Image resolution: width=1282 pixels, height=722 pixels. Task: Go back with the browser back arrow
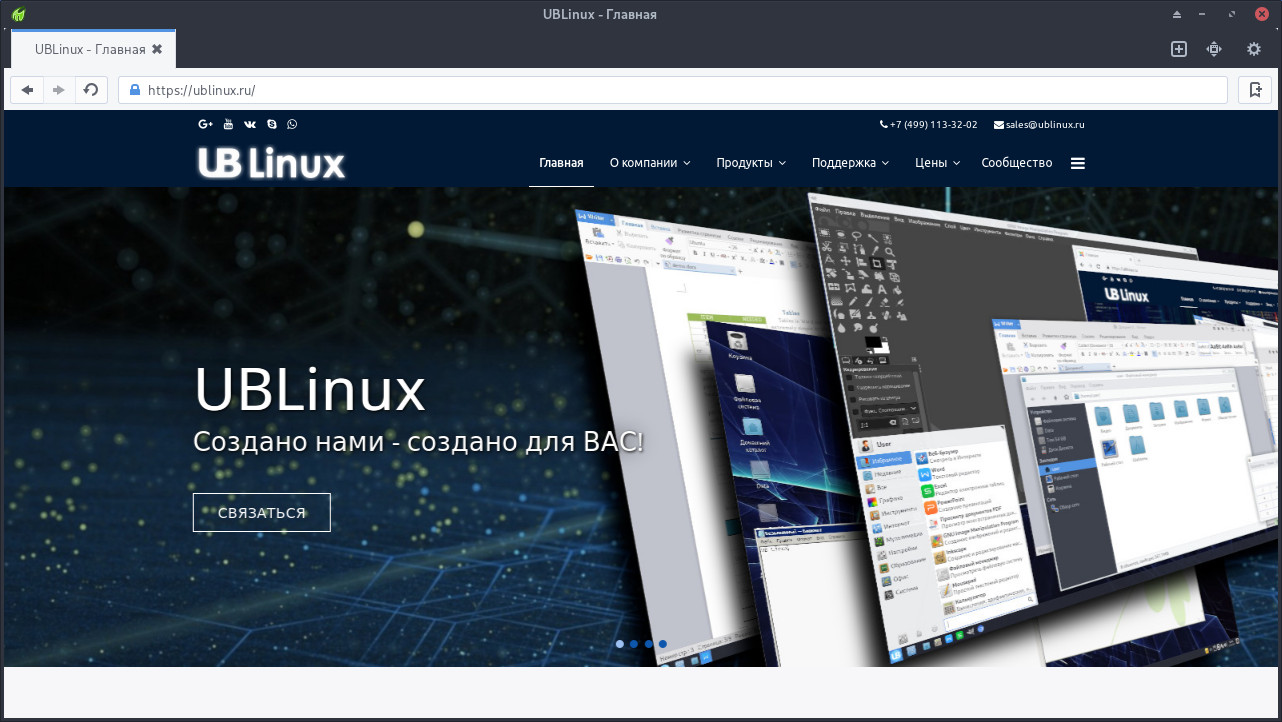coord(27,90)
